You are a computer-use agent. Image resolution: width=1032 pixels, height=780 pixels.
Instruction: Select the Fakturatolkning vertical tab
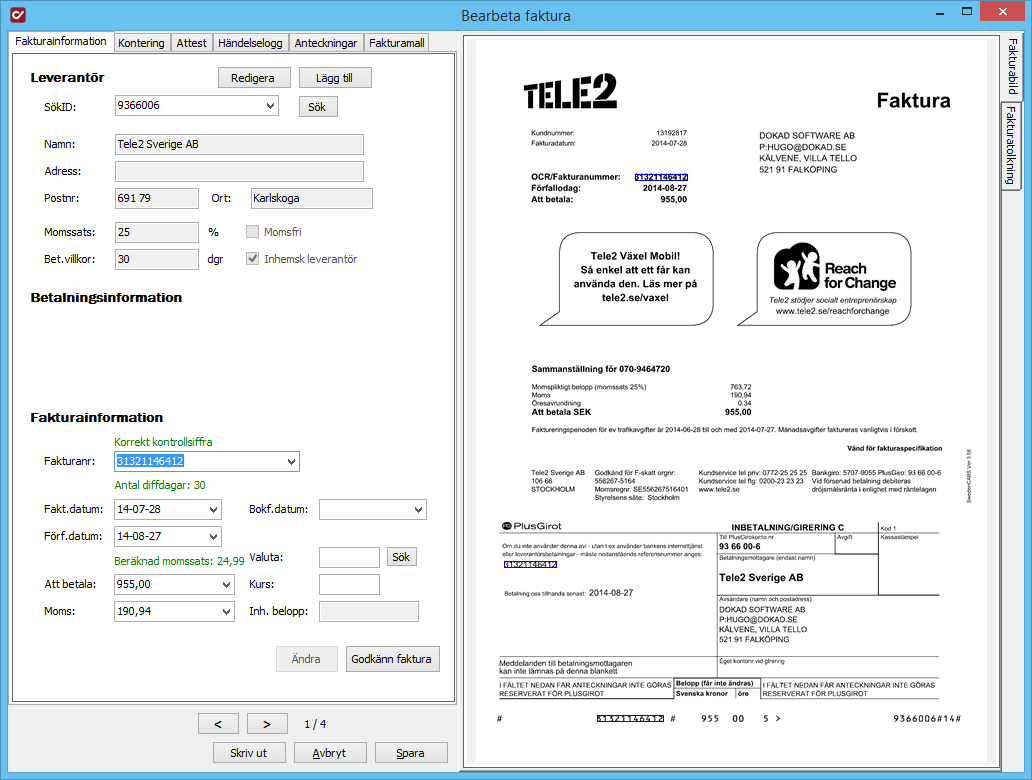[x=1010, y=145]
